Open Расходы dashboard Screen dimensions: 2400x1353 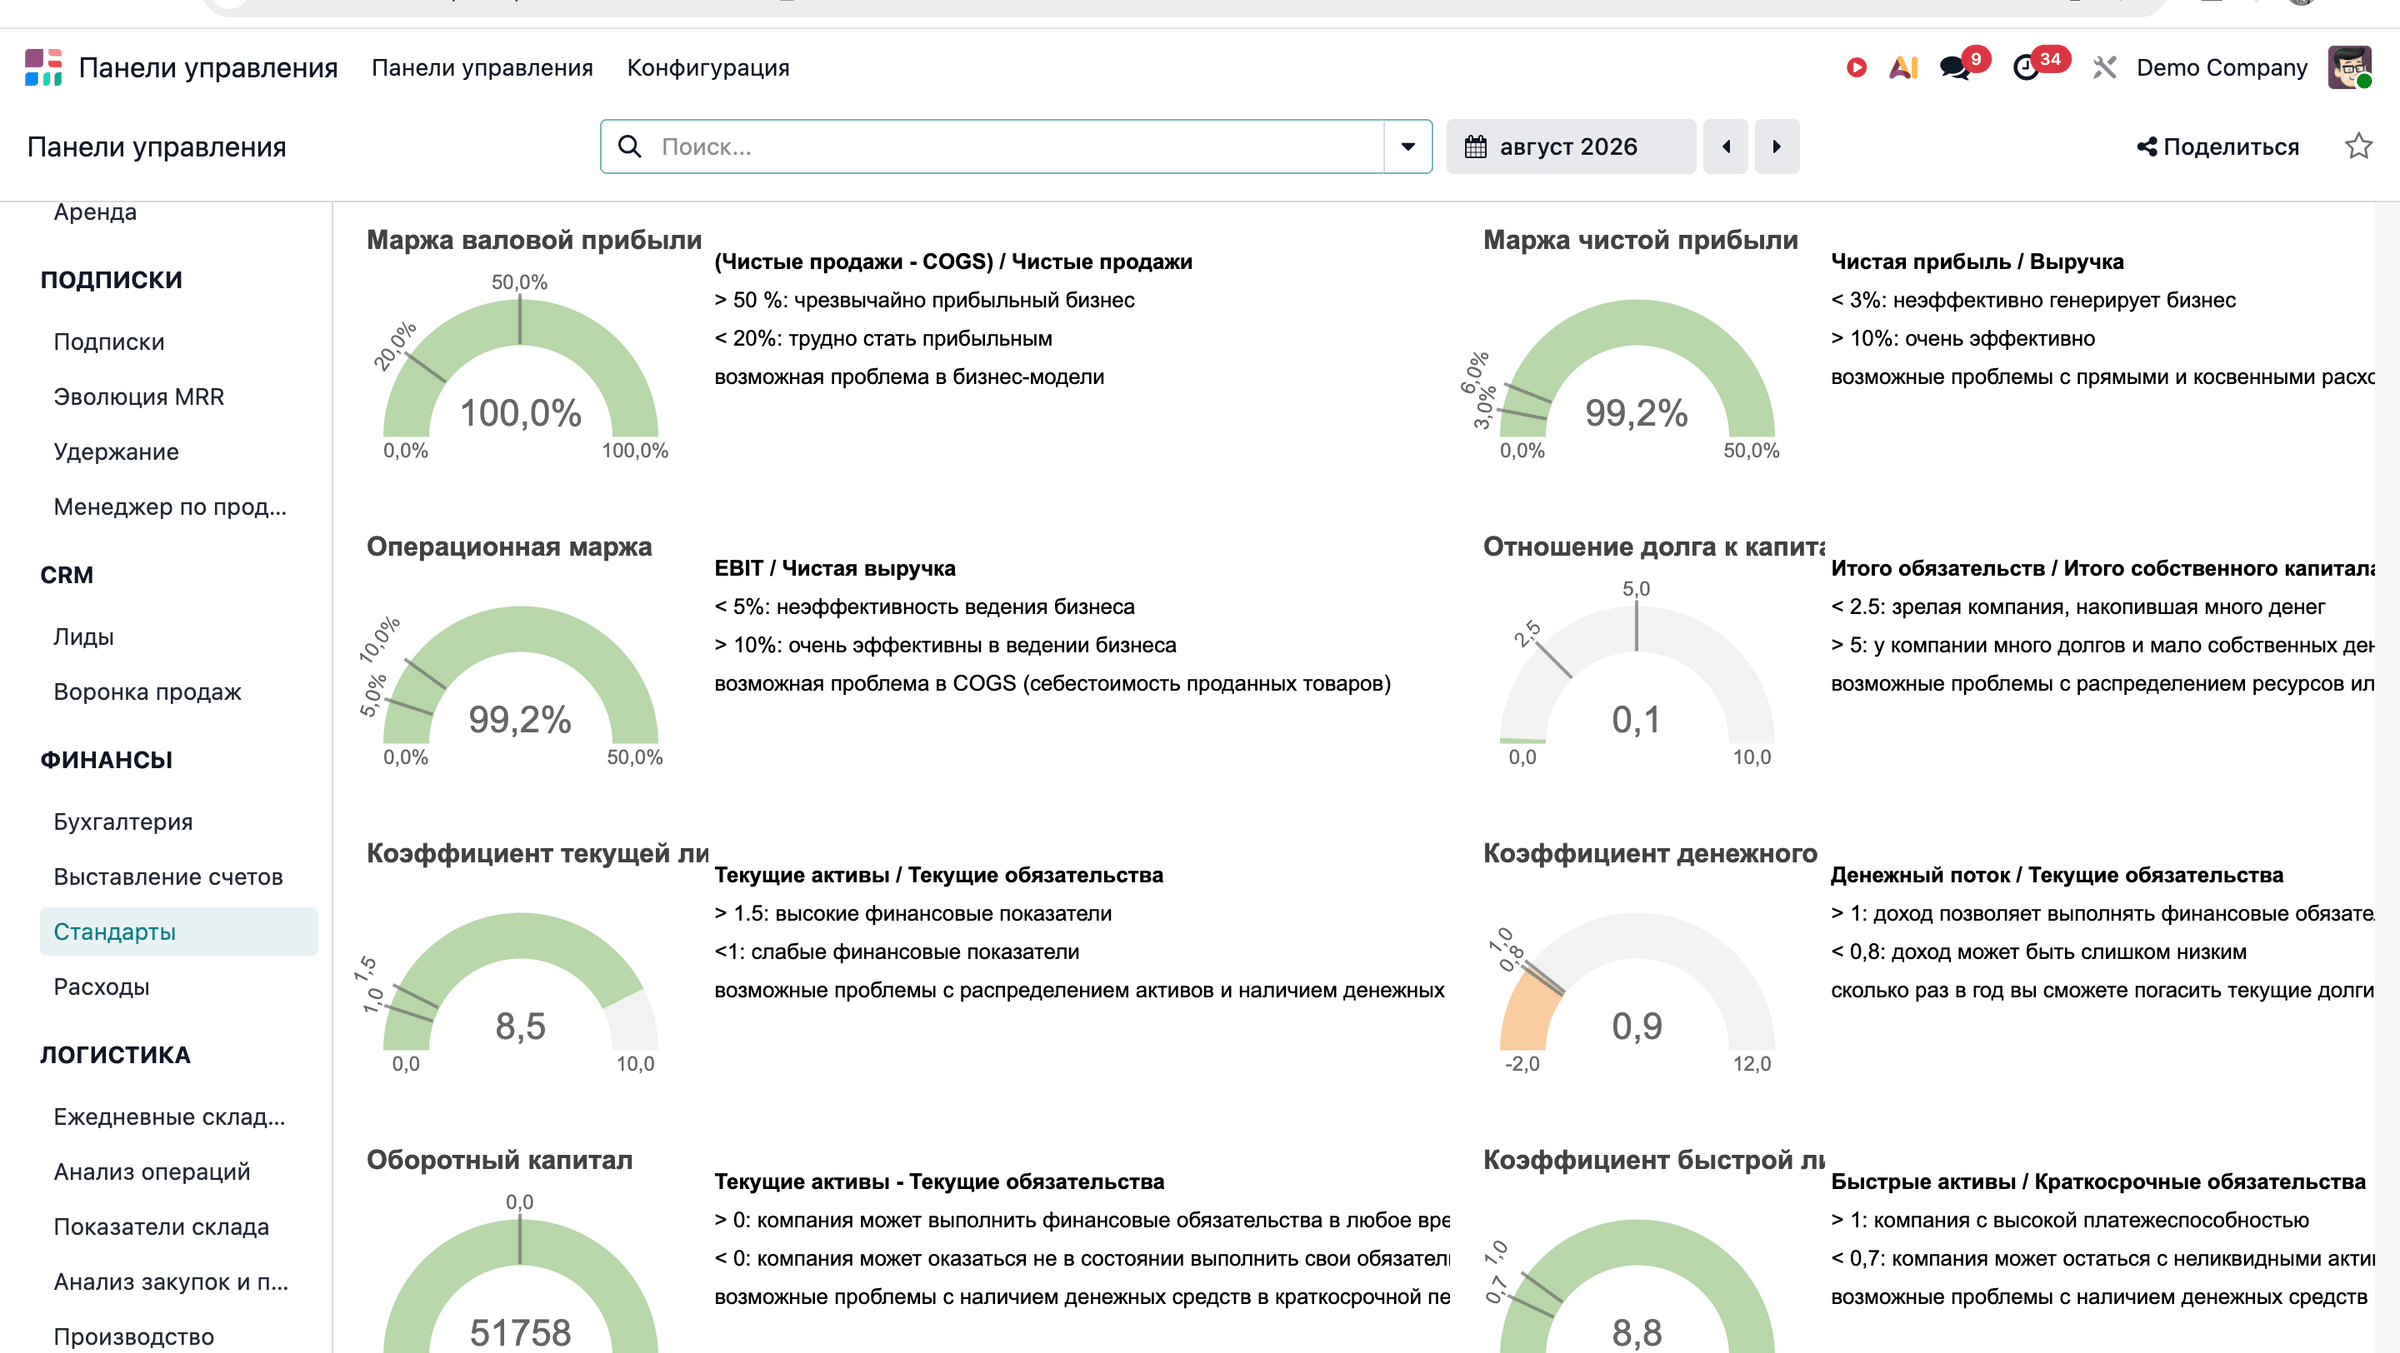102,987
